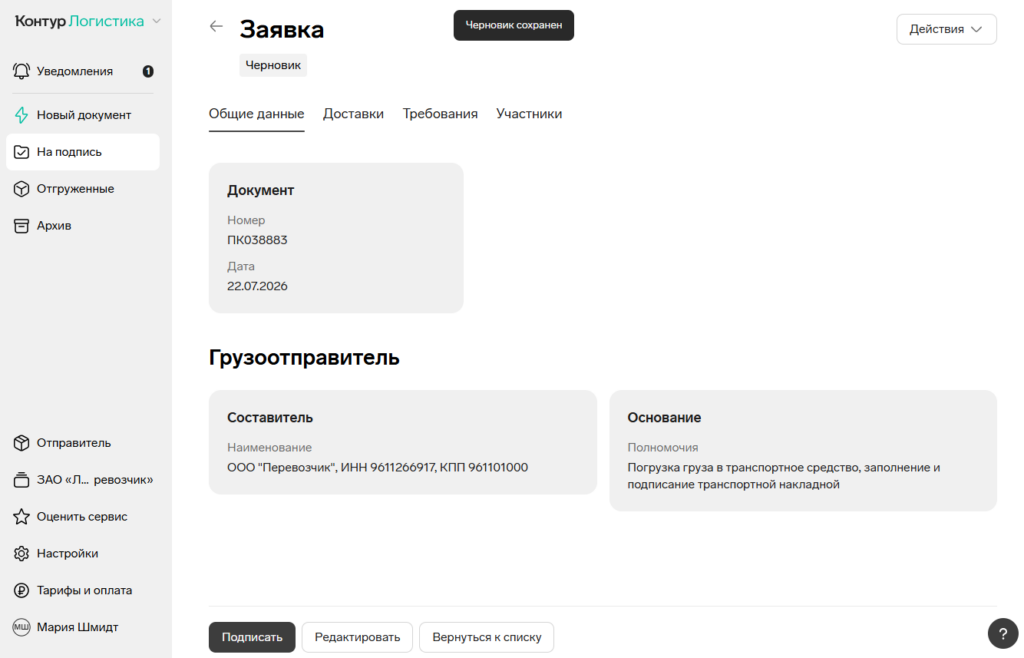Click the Составитель card title
The image size is (1024, 658).
[x=270, y=418]
